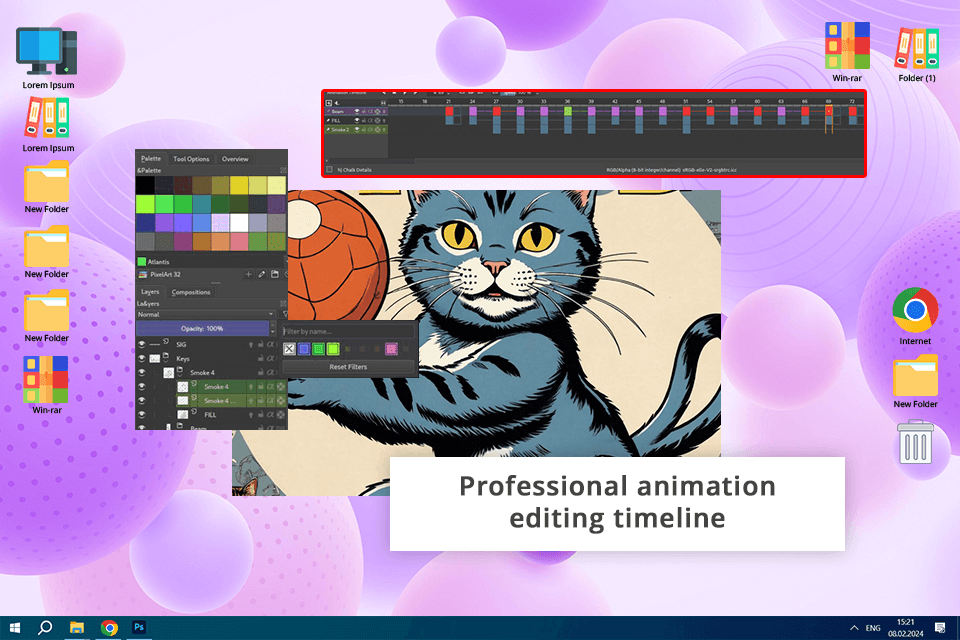
Task: Toggle lock icon on Beam timeline row
Action: (363, 111)
